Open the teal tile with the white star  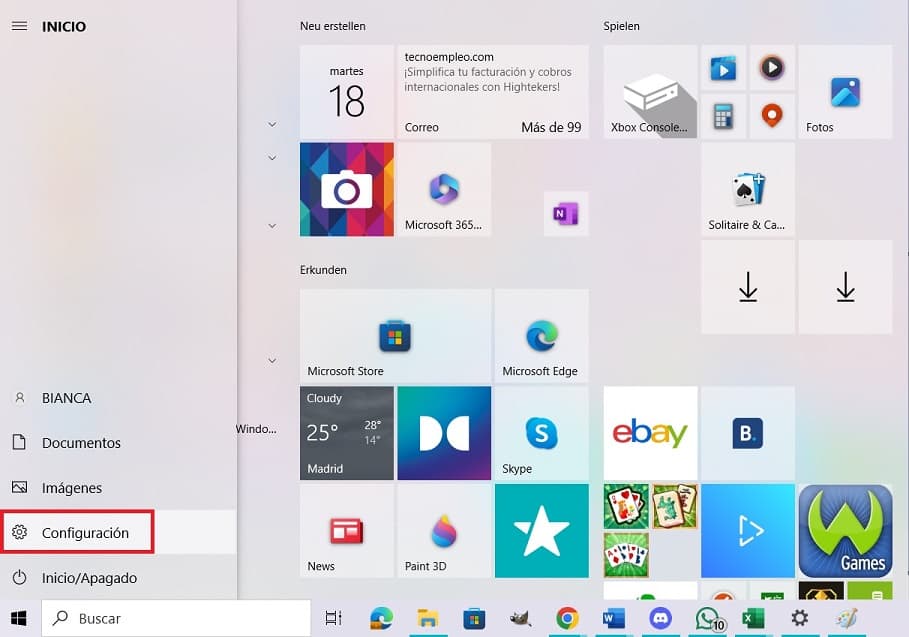click(x=541, y=531)
